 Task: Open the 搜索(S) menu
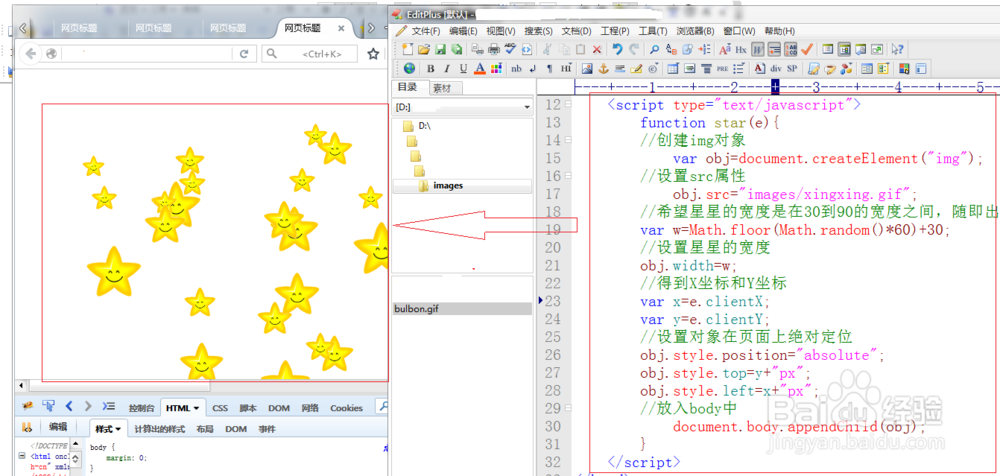[538, 31]
